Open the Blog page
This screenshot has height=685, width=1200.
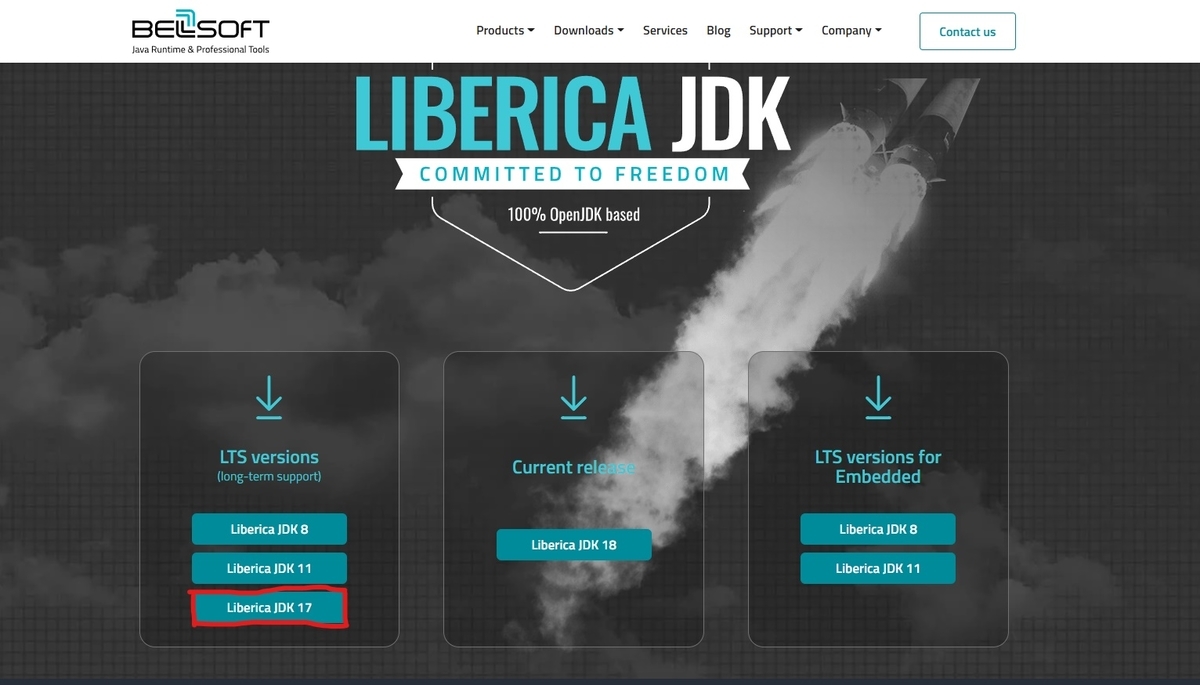pyautogui.click(x=718, y=31)
